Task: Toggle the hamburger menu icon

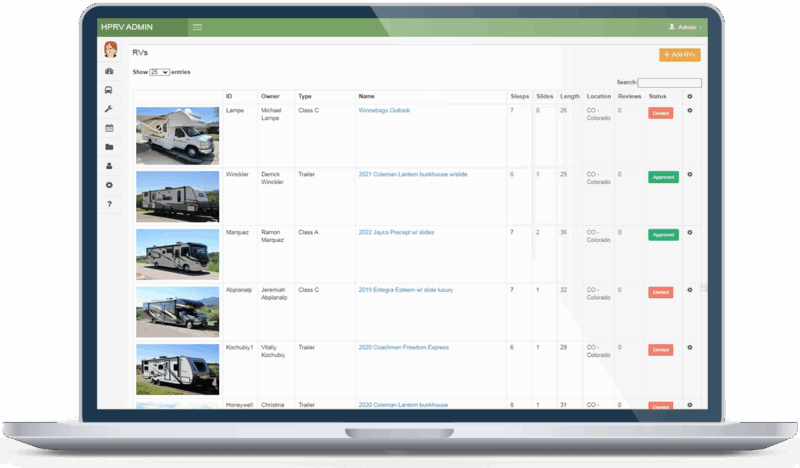Action: pyautogui.click(x=197, y=27)
